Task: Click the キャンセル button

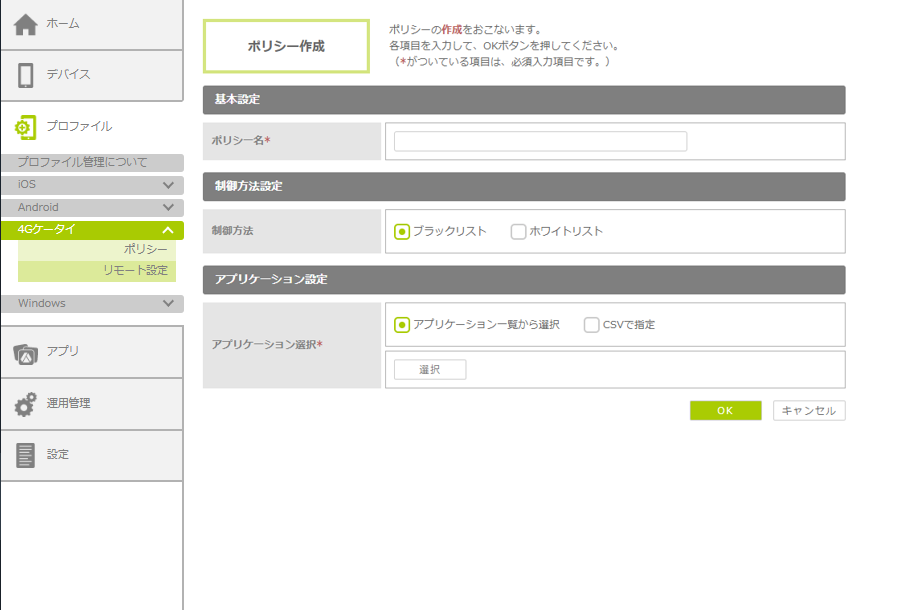Action: [808, 411]
